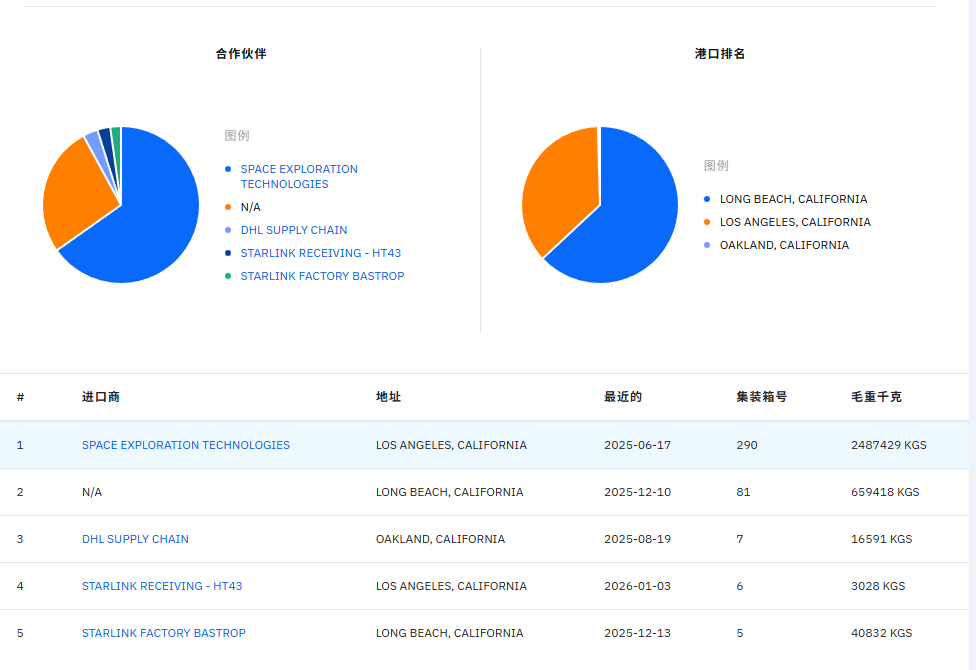This screenshot has width=976, height=670.
Task: Click blue legend dot for SPACE EXPLORATION TECHNOLOGIES
Action: [228, 169]
